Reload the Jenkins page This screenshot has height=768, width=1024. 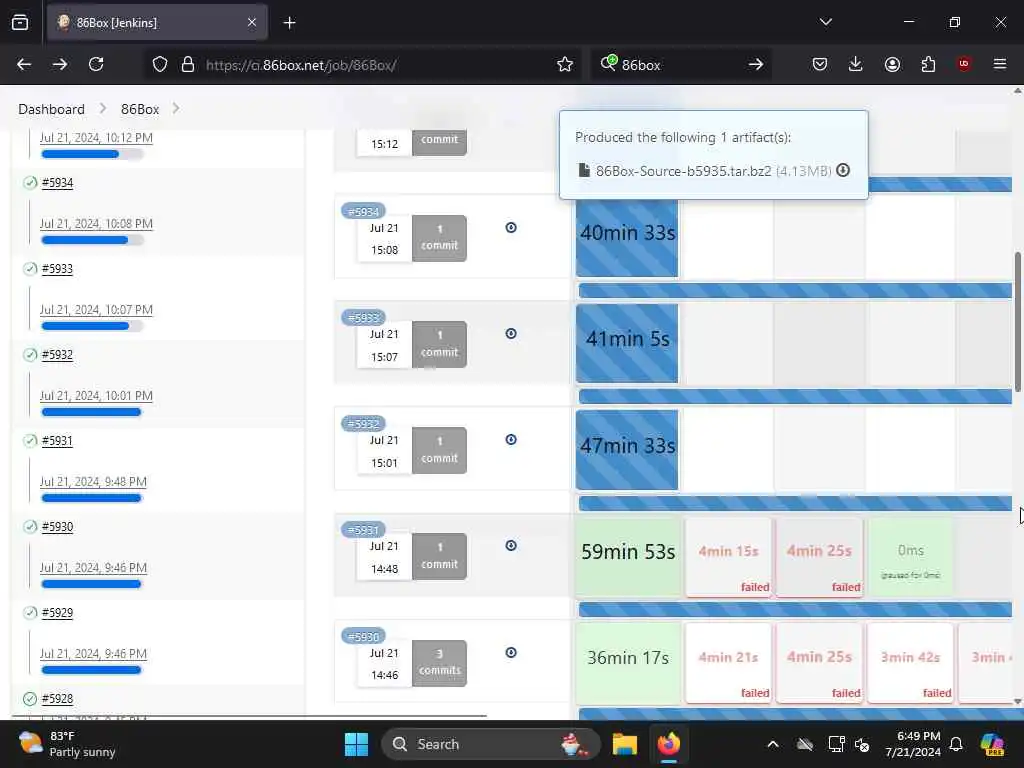(x=96, y=64)
